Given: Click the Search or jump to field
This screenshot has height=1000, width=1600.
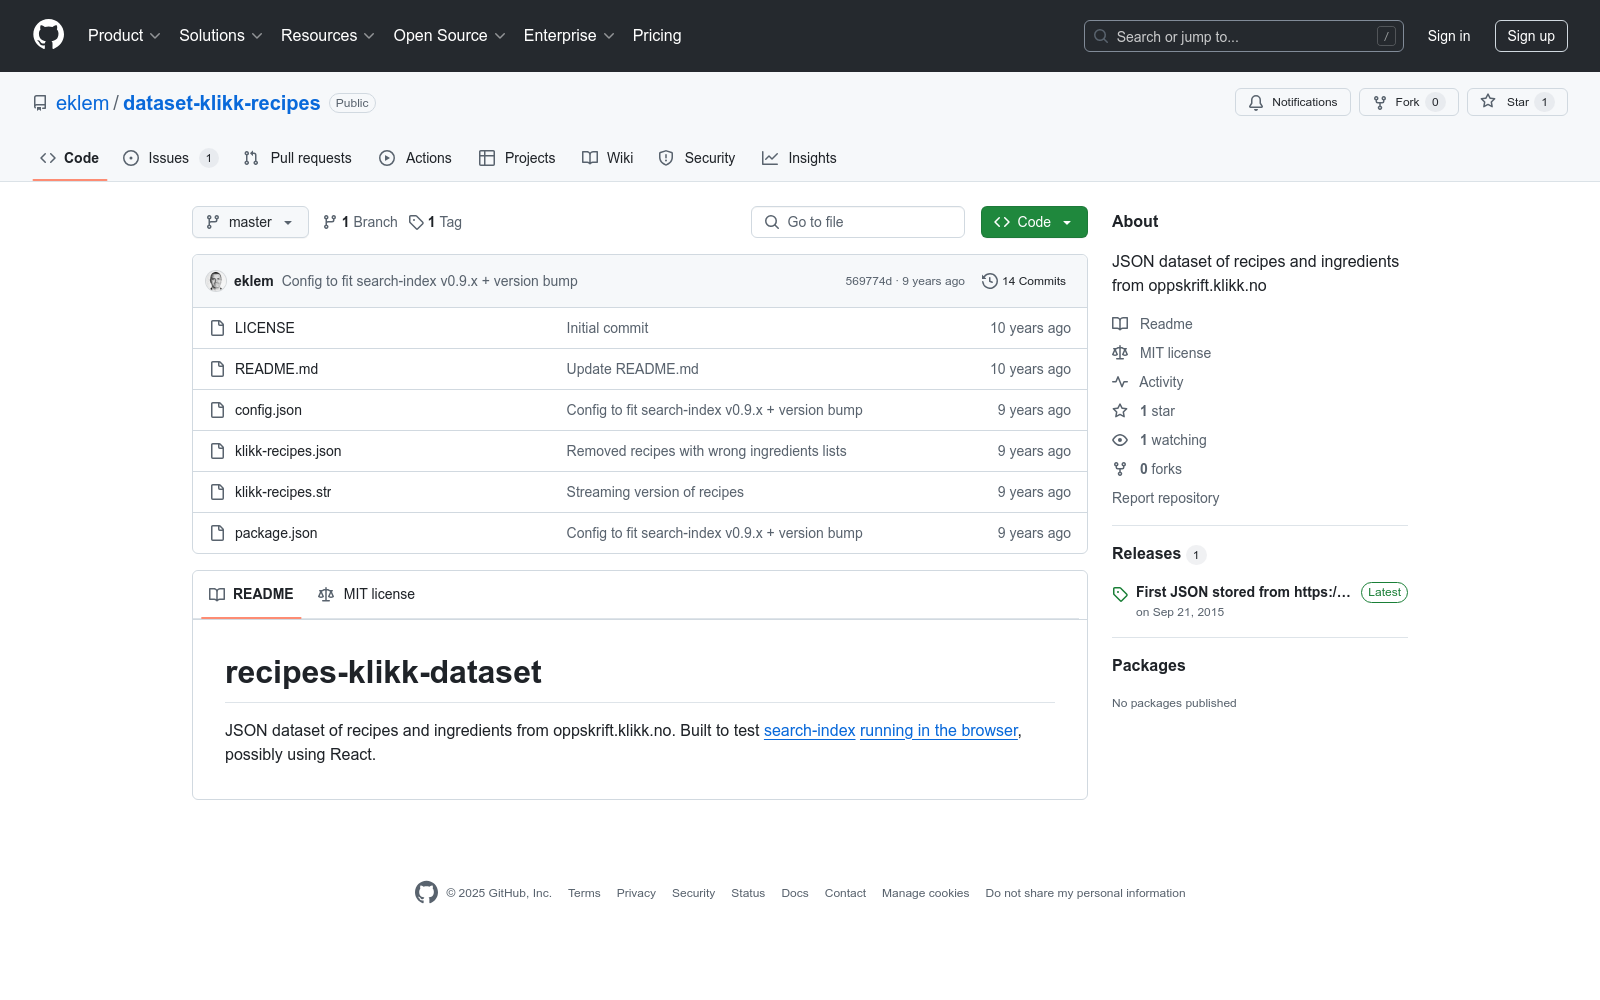Looking at the screenshot, I should (1244, 36).
